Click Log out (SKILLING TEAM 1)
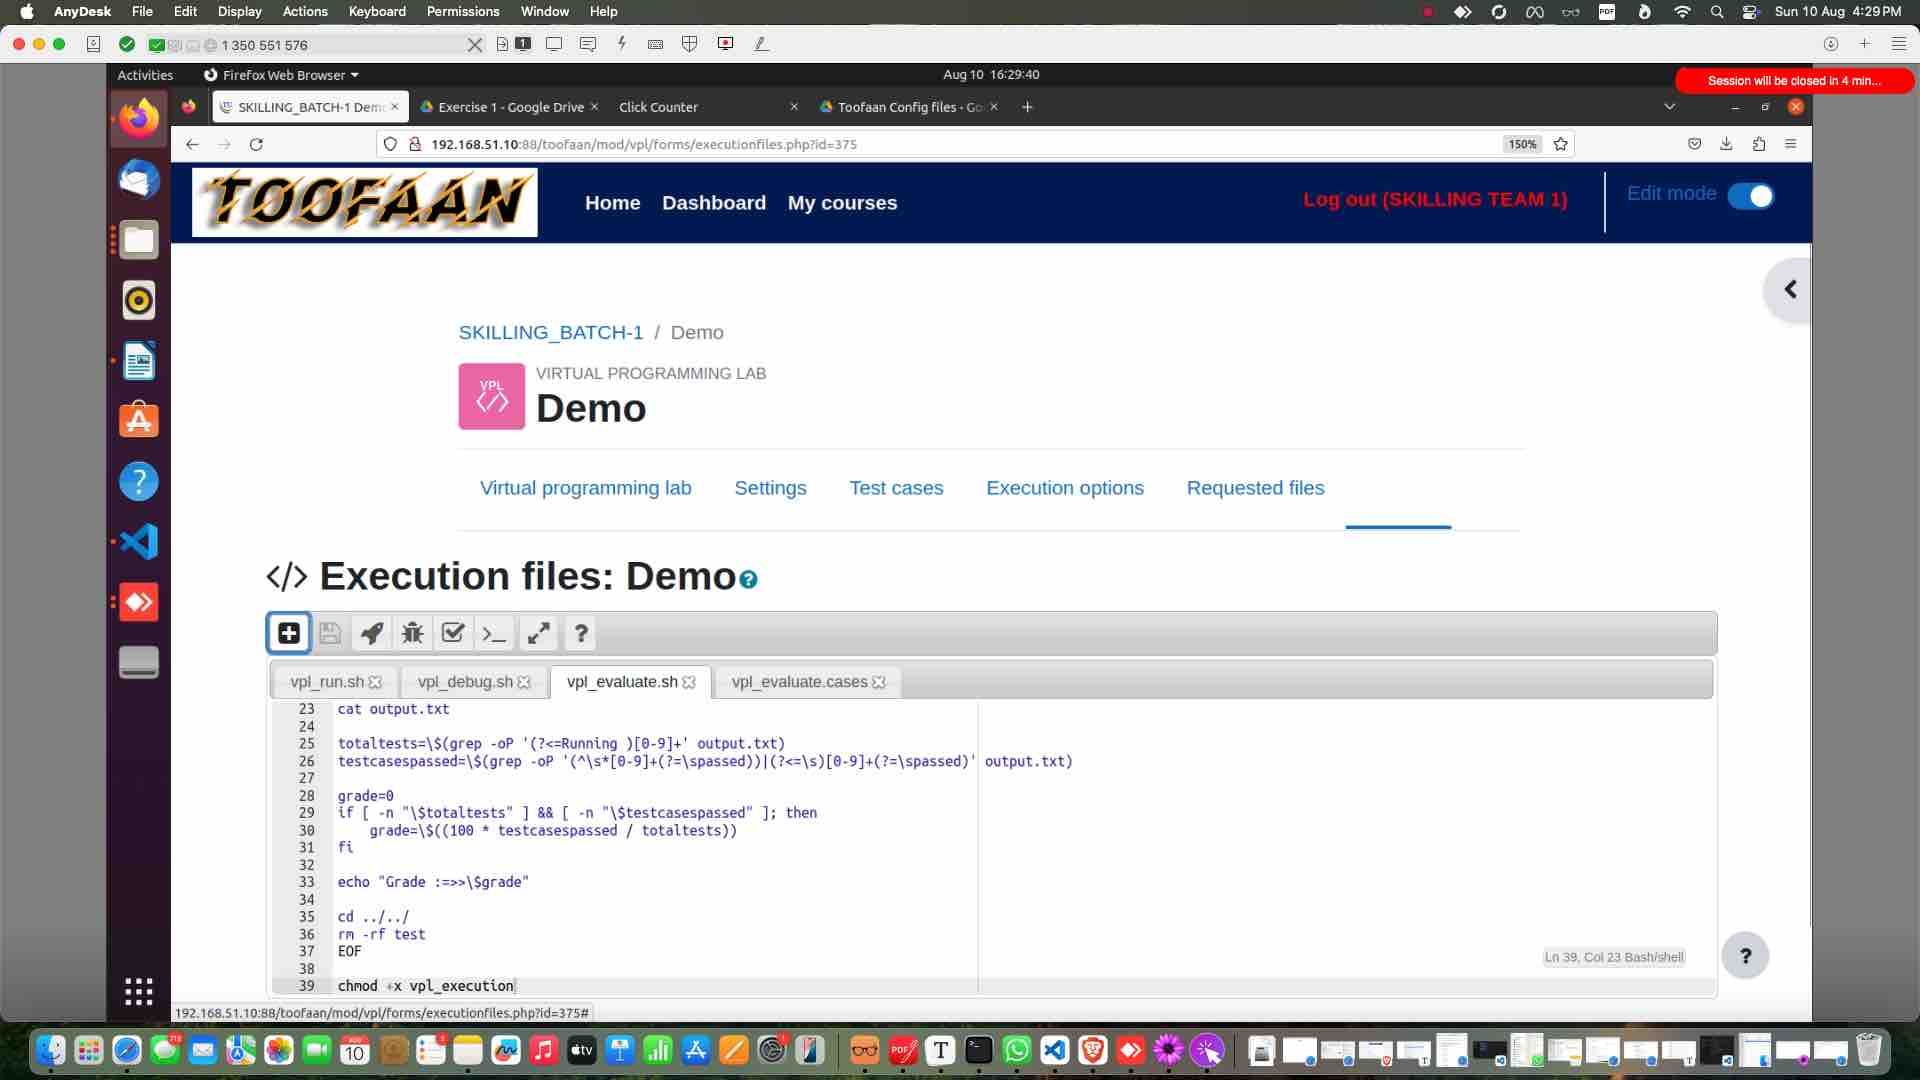Image resolution: width=1920 pixels, height=1080 pixels. pyautogui.click(x=1436, y=199)
